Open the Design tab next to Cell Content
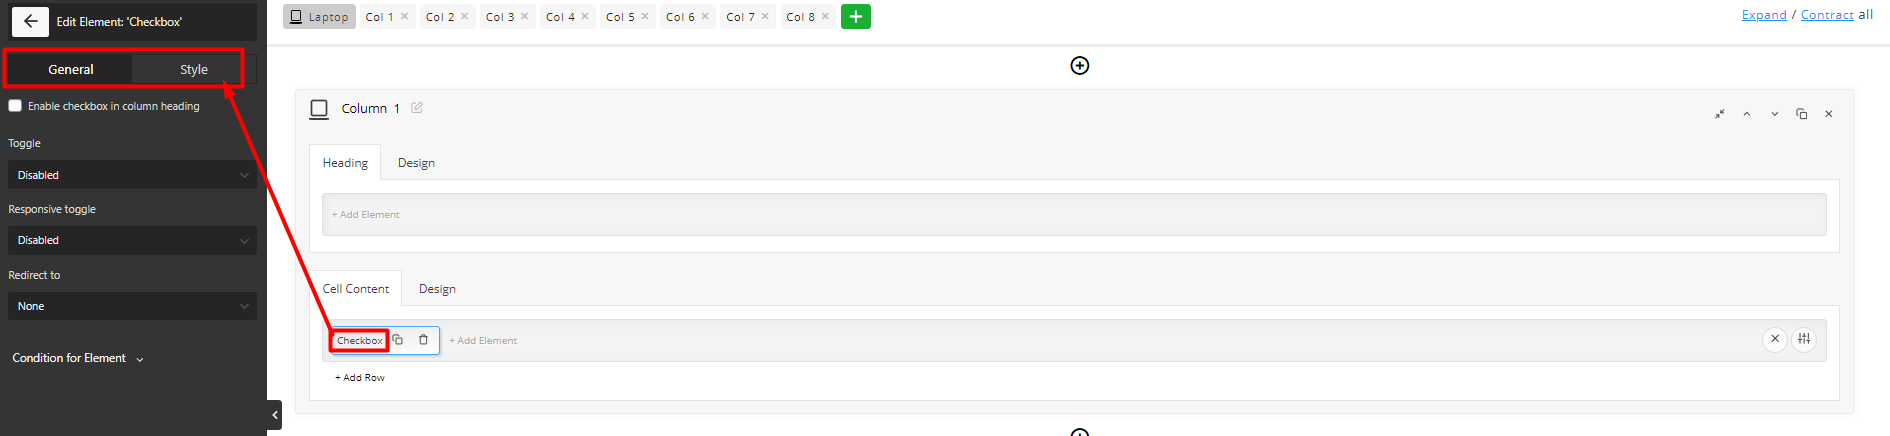Viewport: 1890px width, 436px height. (x=437, y=289)
